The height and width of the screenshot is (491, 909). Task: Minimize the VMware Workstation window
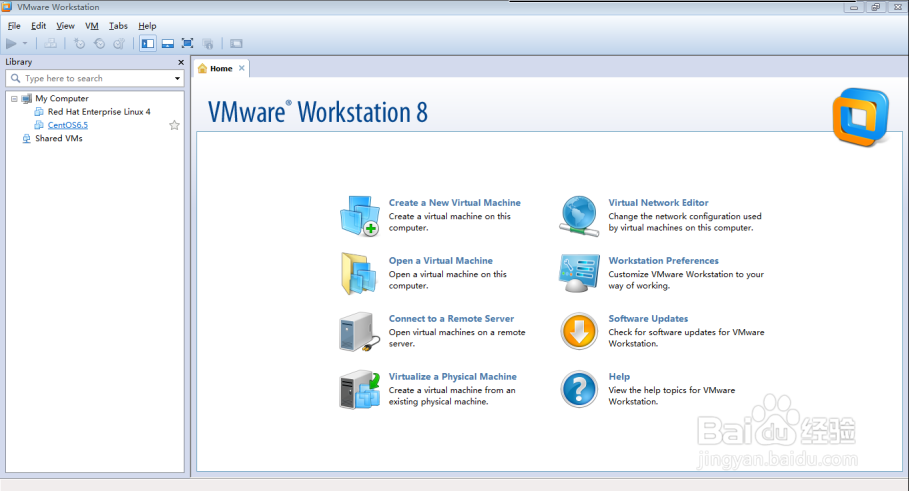(853, 7)
